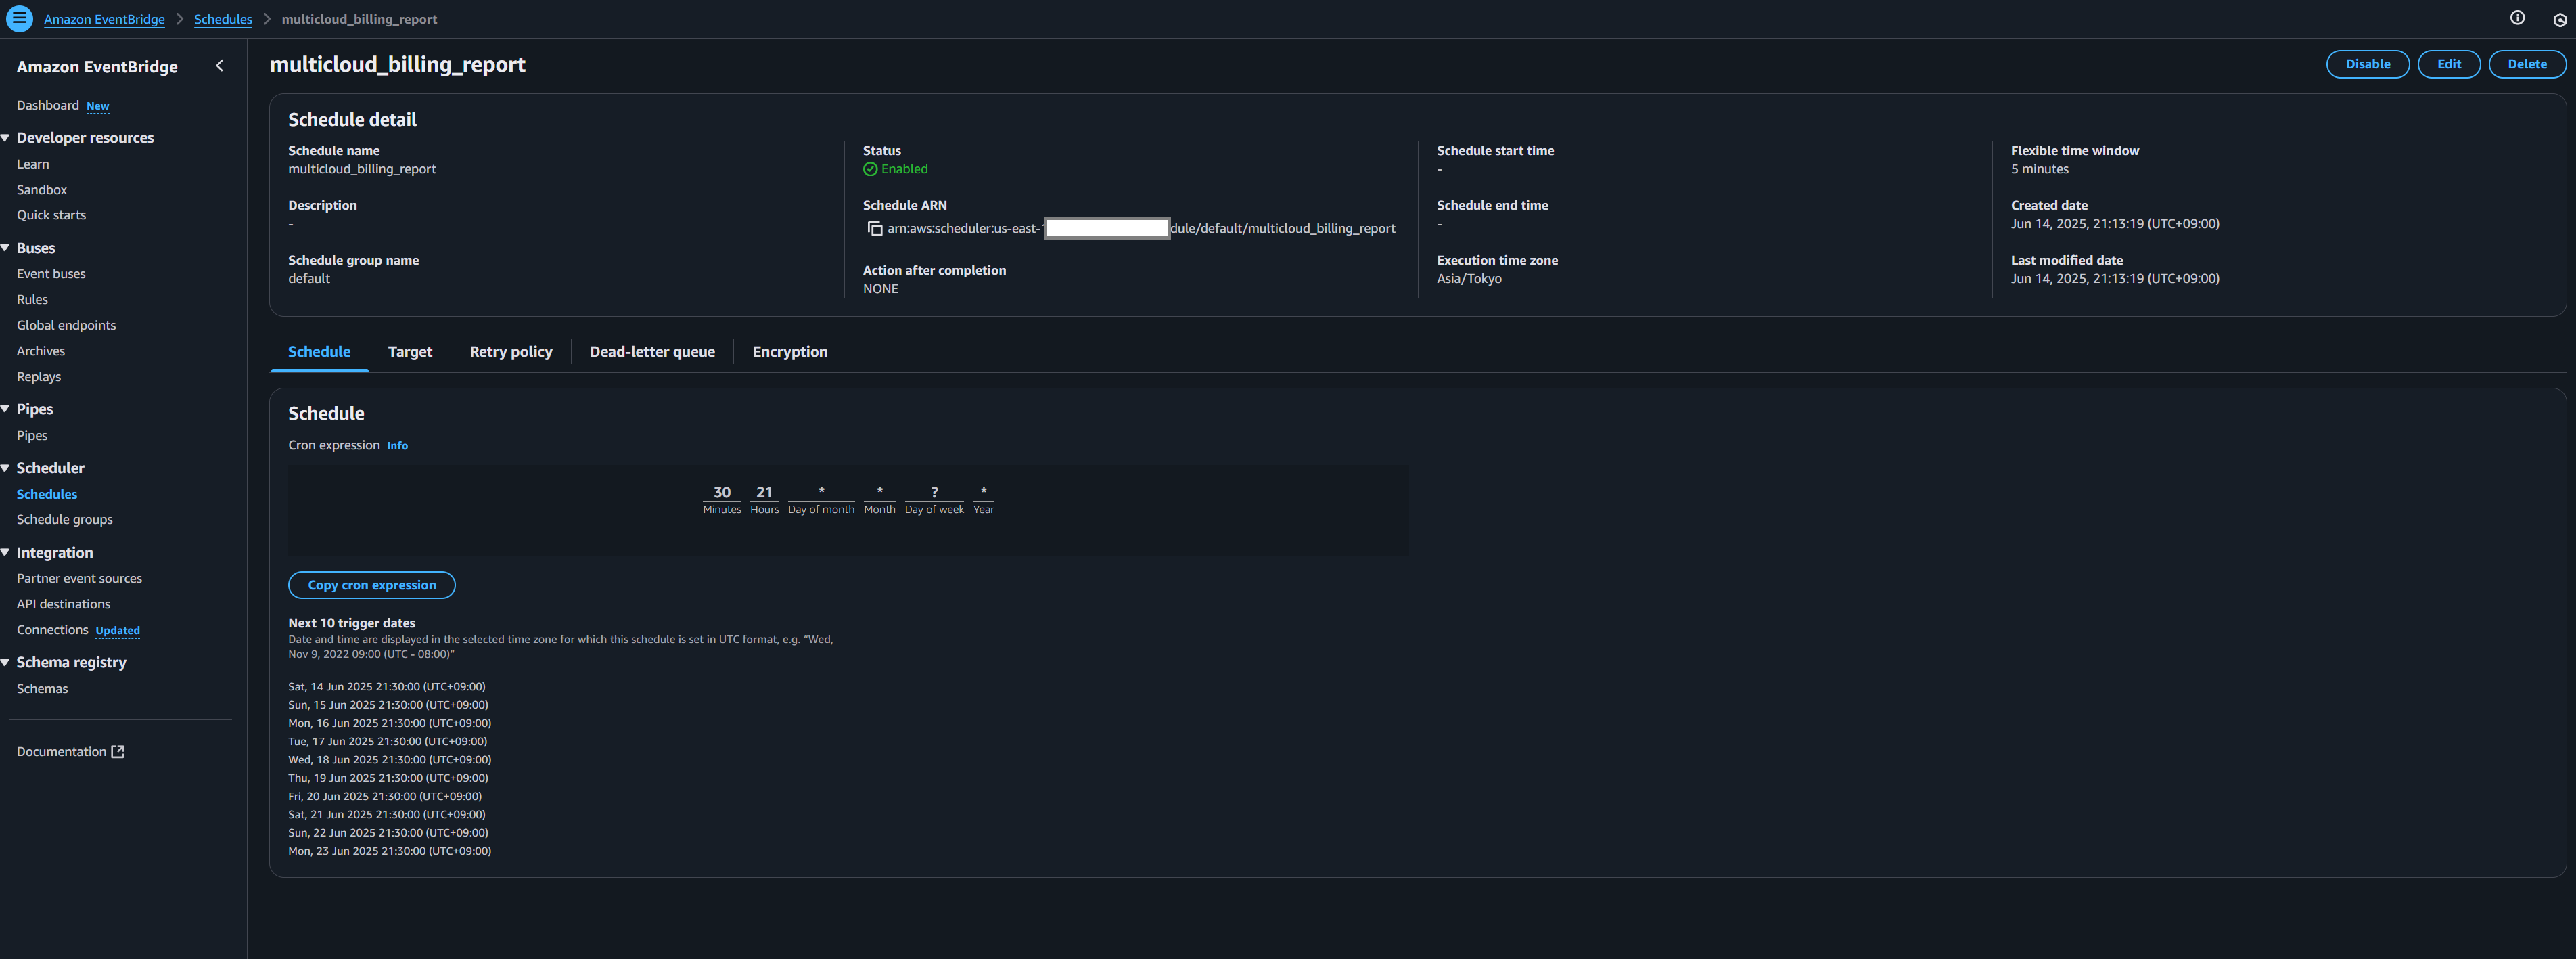This screenshot has height=959, width=2576.
Task: Open the Retry policy tab
Action: (511, 352)
